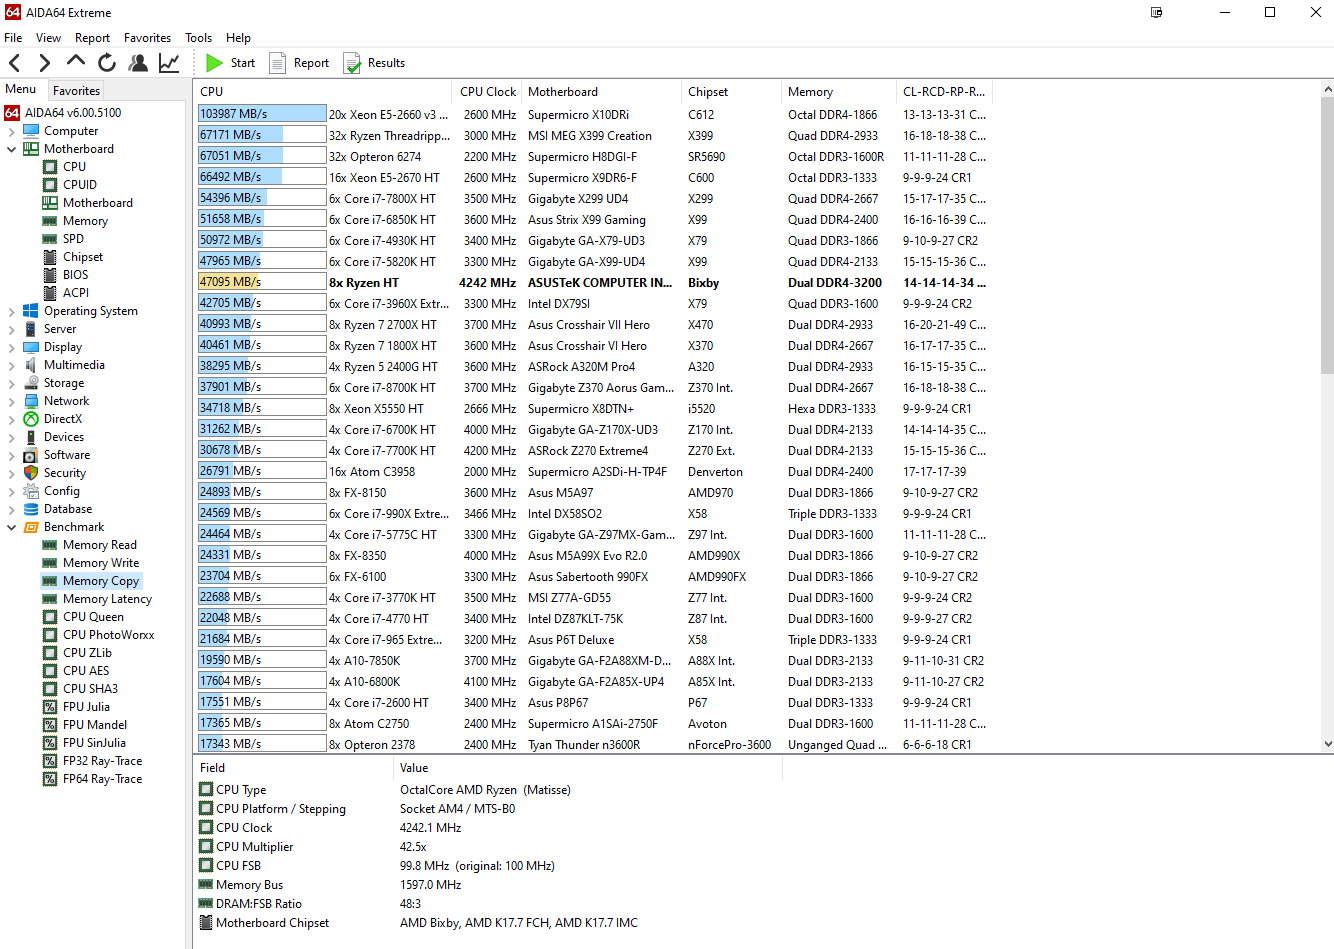Click the 103987 MB/s result bar
Screen dimensions: 1334x949
[262, 114]
